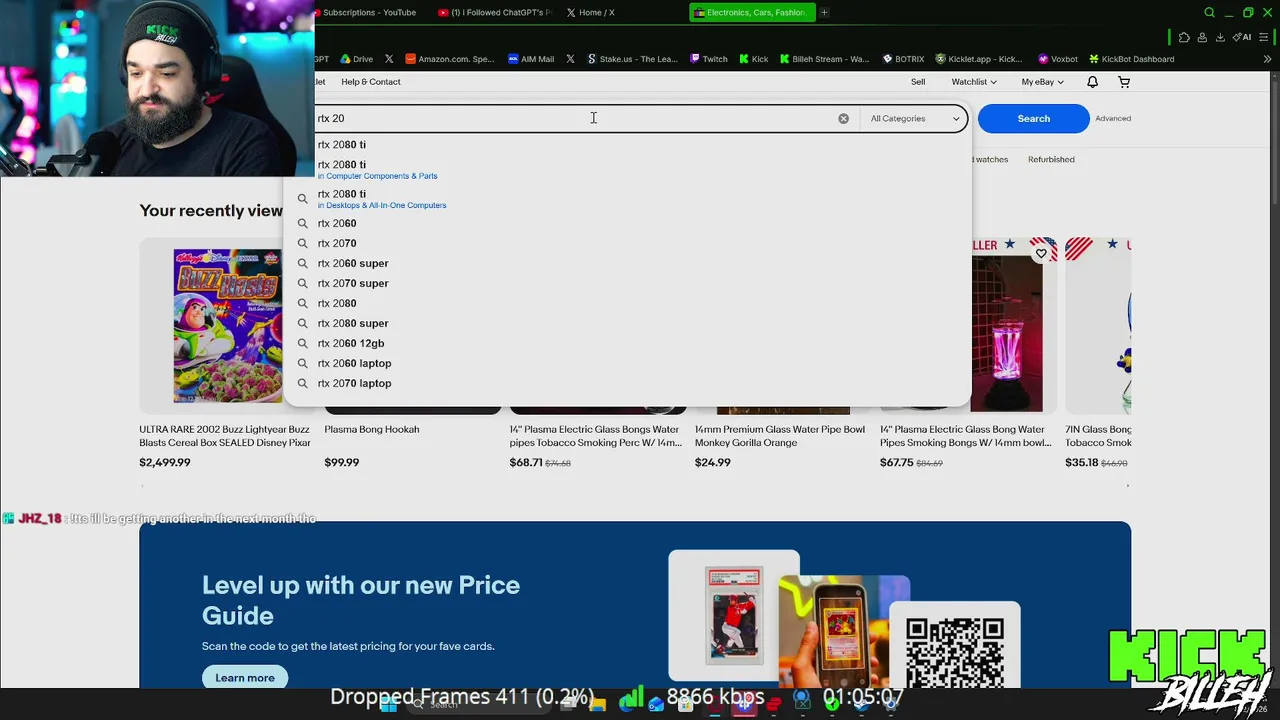Open the Sell link
1280x720 pixels.
tap(918, 82)
